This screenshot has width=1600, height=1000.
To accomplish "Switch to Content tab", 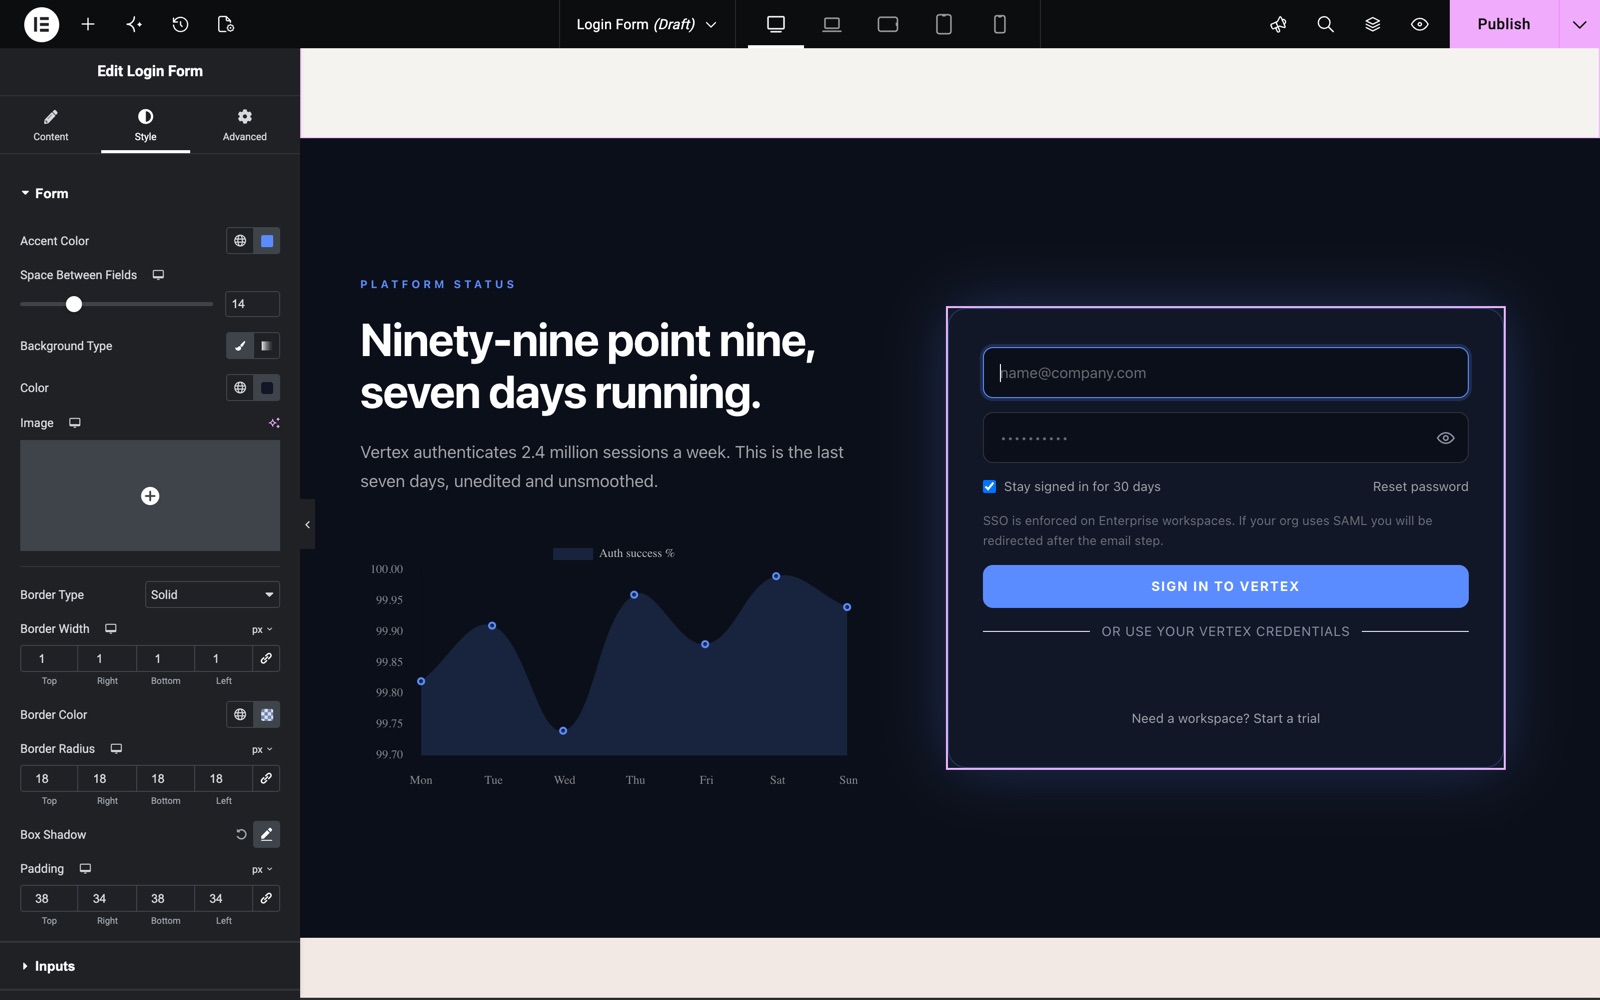I will pos(51,125).
